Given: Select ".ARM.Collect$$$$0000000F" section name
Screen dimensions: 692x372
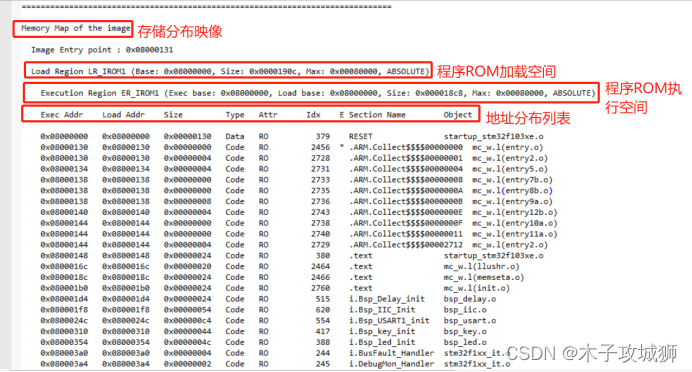Looking at the screenshot, I should (406, 223).
